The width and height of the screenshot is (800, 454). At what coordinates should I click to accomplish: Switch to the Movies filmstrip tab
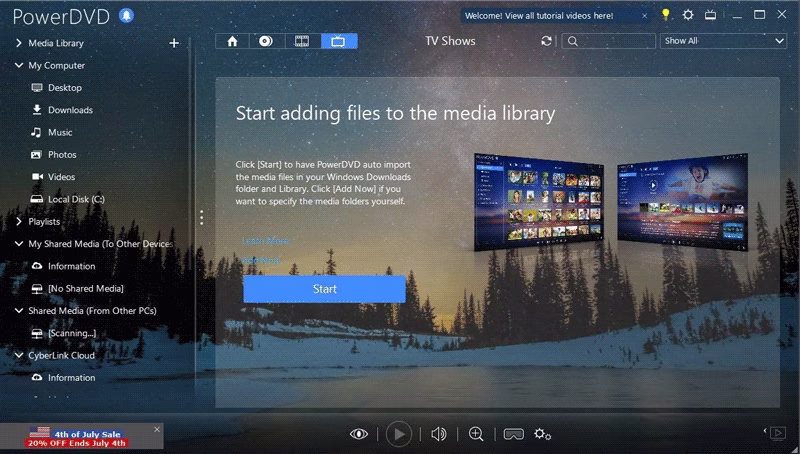pos(302,41)
